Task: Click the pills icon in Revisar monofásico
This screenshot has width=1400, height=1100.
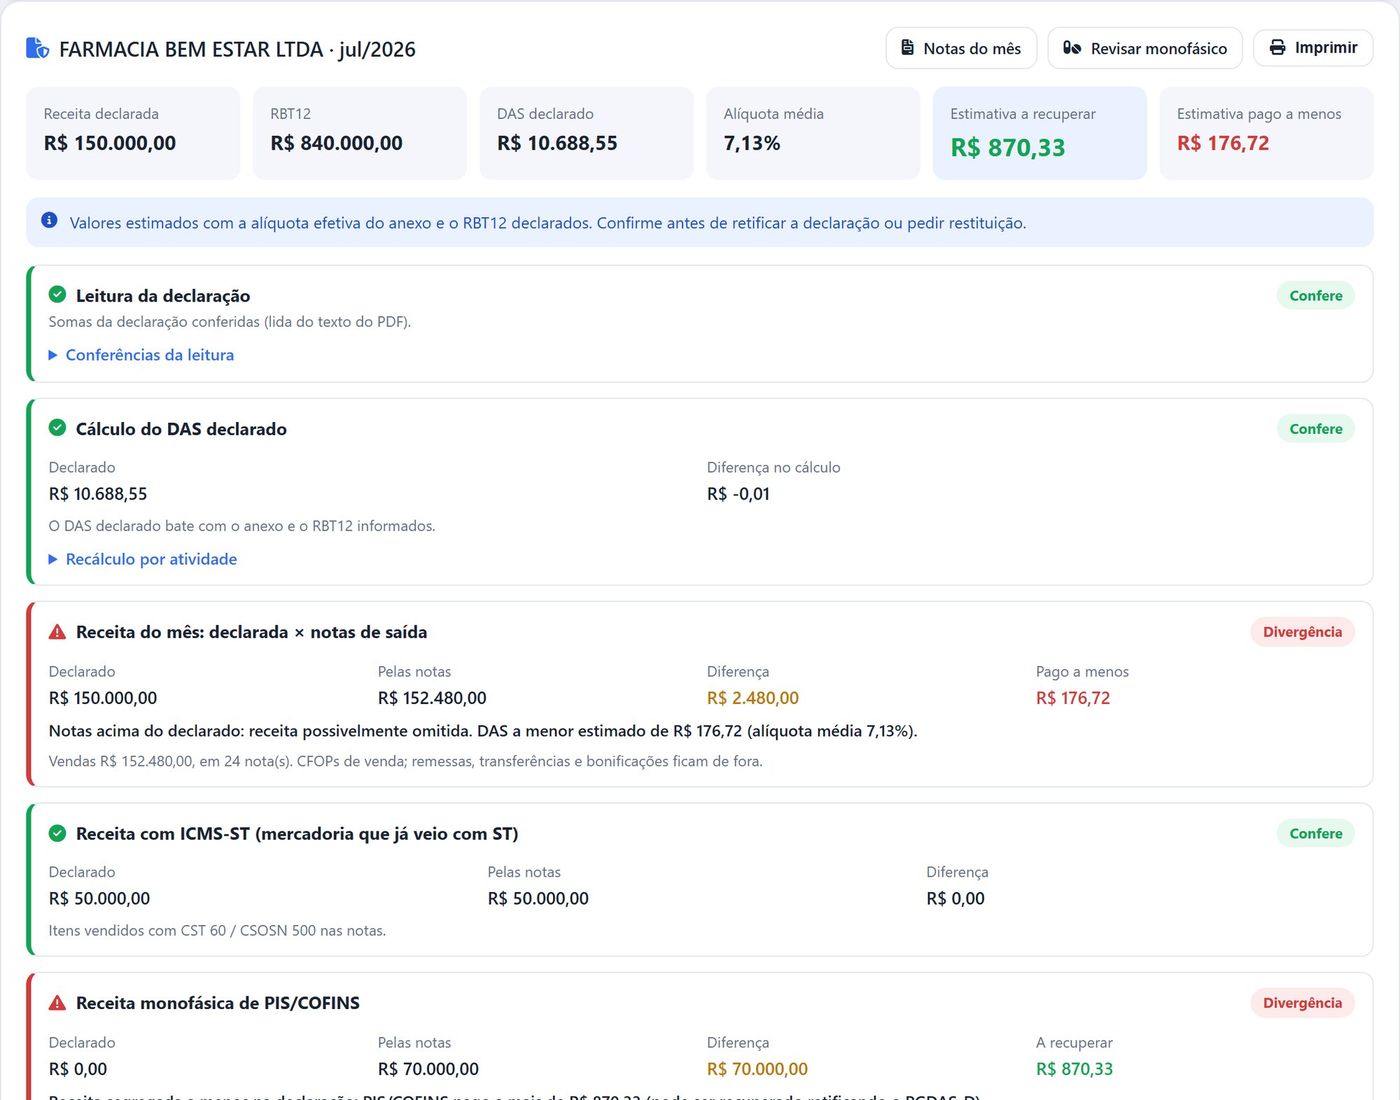Action: (1072, 48)
